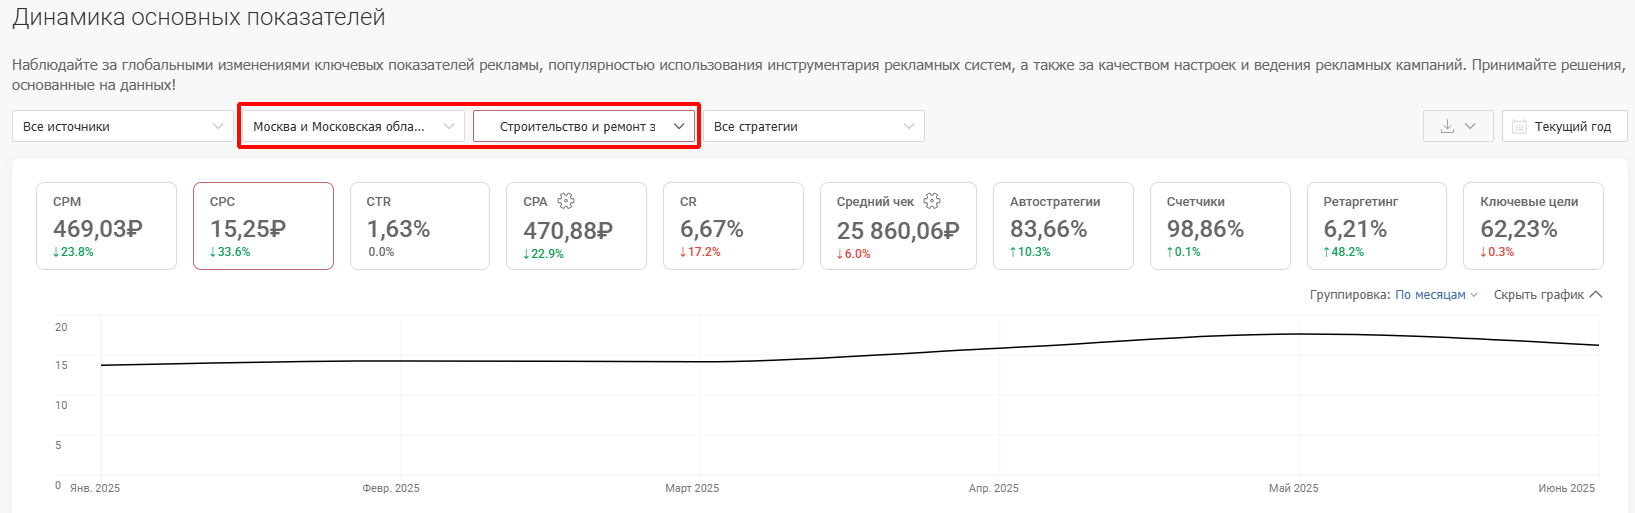Viewport: 1635px width, 513px height.
Task: Open the Все источники dropdown
Action: [123, 126]
